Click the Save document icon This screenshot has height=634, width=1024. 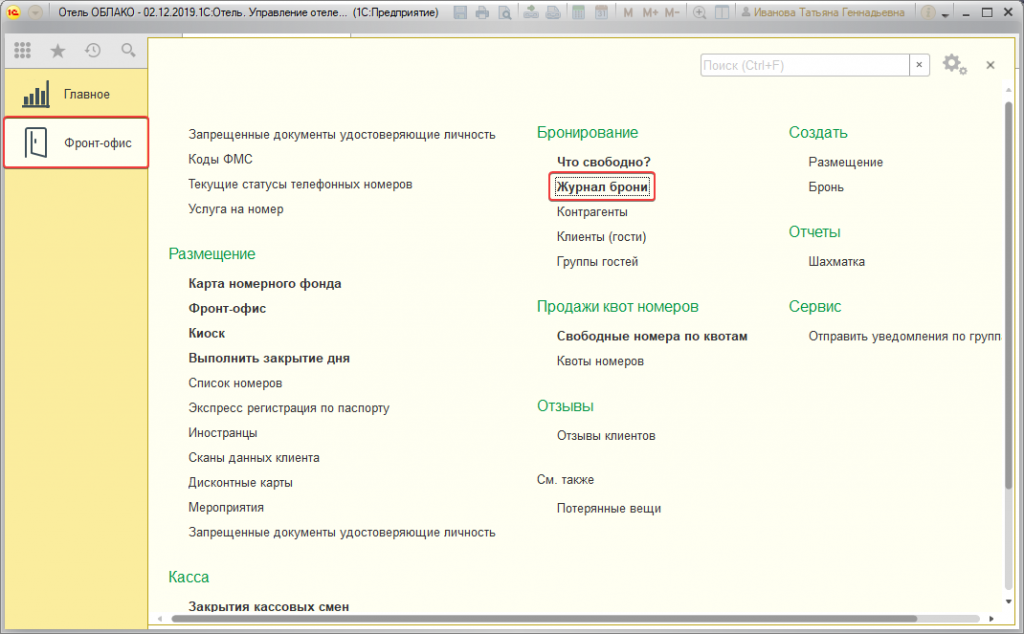coord(460,11)
